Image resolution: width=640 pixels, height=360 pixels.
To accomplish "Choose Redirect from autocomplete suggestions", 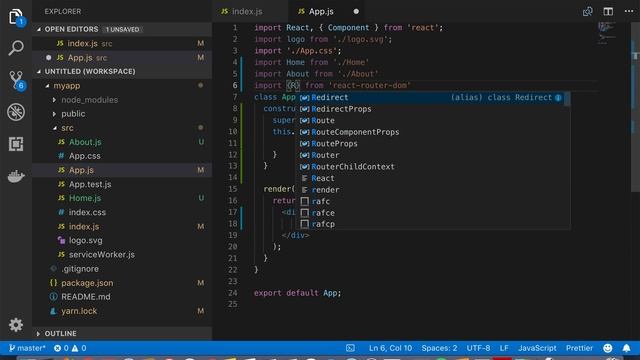I will [433, 98].
